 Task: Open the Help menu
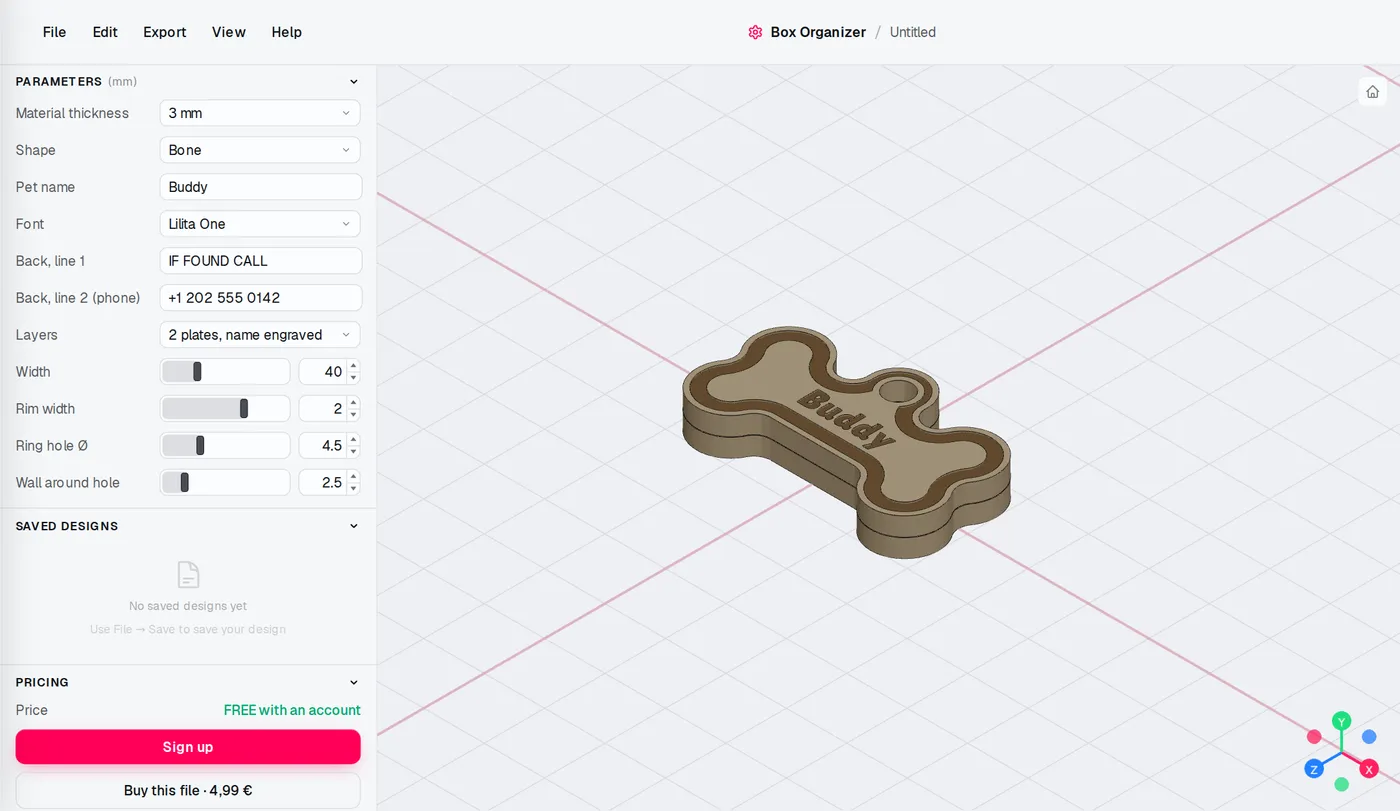pos(286,32)
